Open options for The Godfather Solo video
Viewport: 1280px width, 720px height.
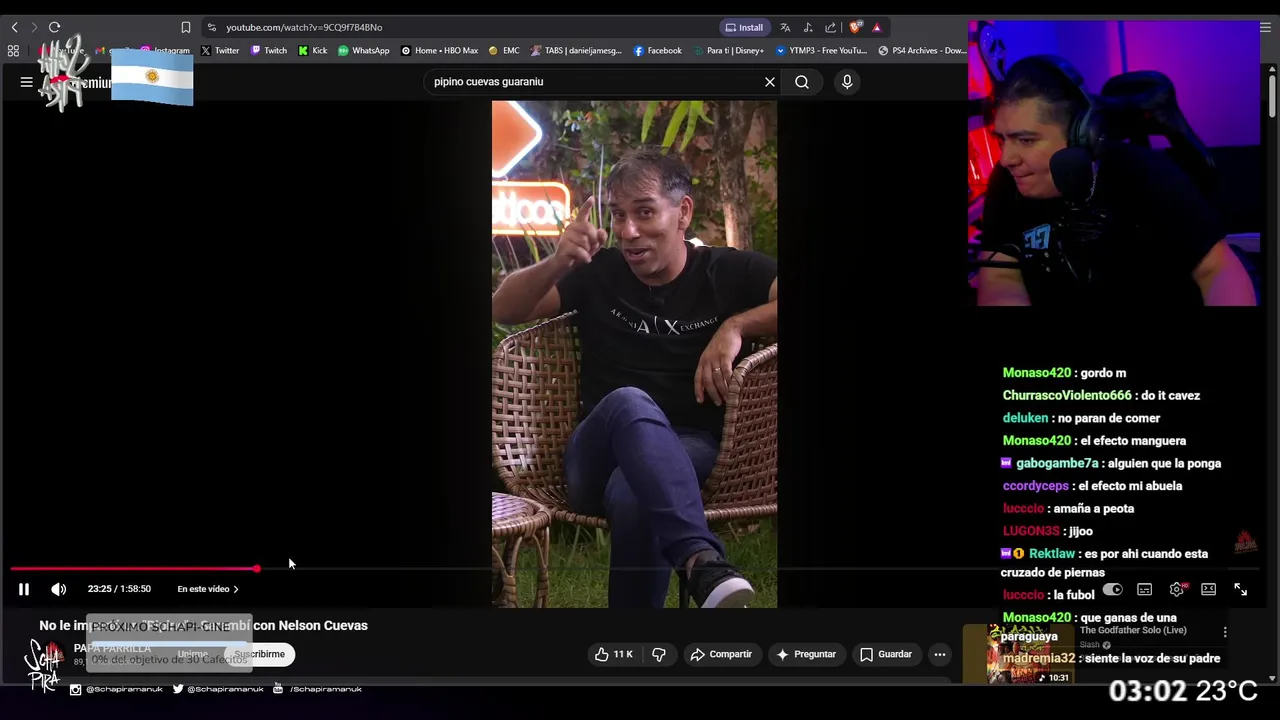point(1225,632)
